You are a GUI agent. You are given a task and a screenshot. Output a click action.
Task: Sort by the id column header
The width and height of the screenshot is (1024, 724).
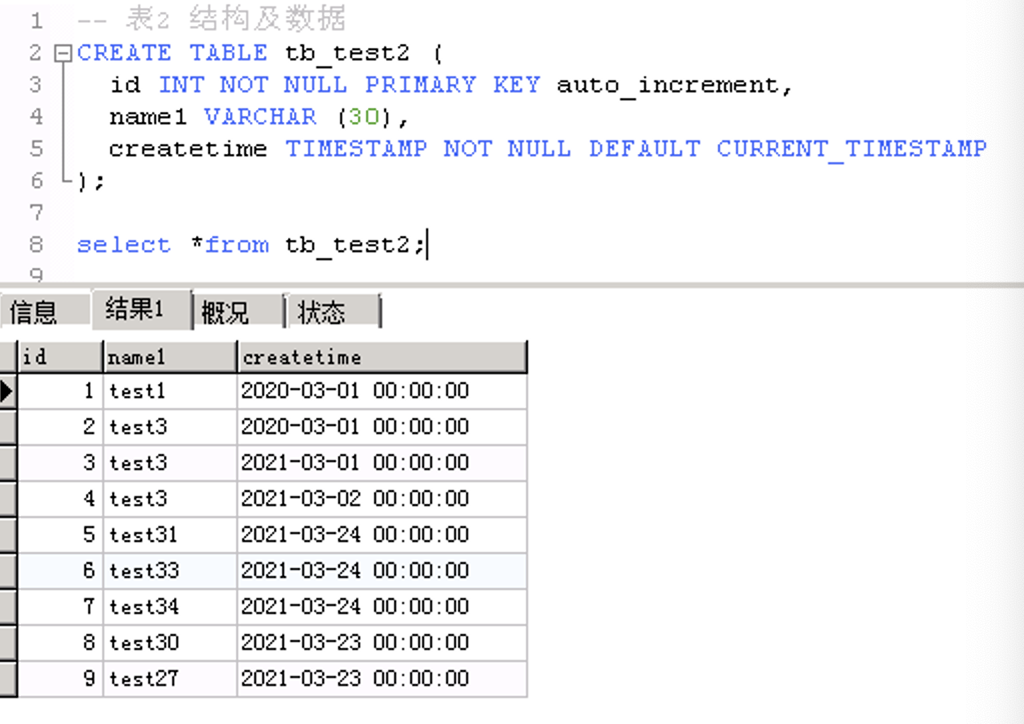tap(60, 356)
